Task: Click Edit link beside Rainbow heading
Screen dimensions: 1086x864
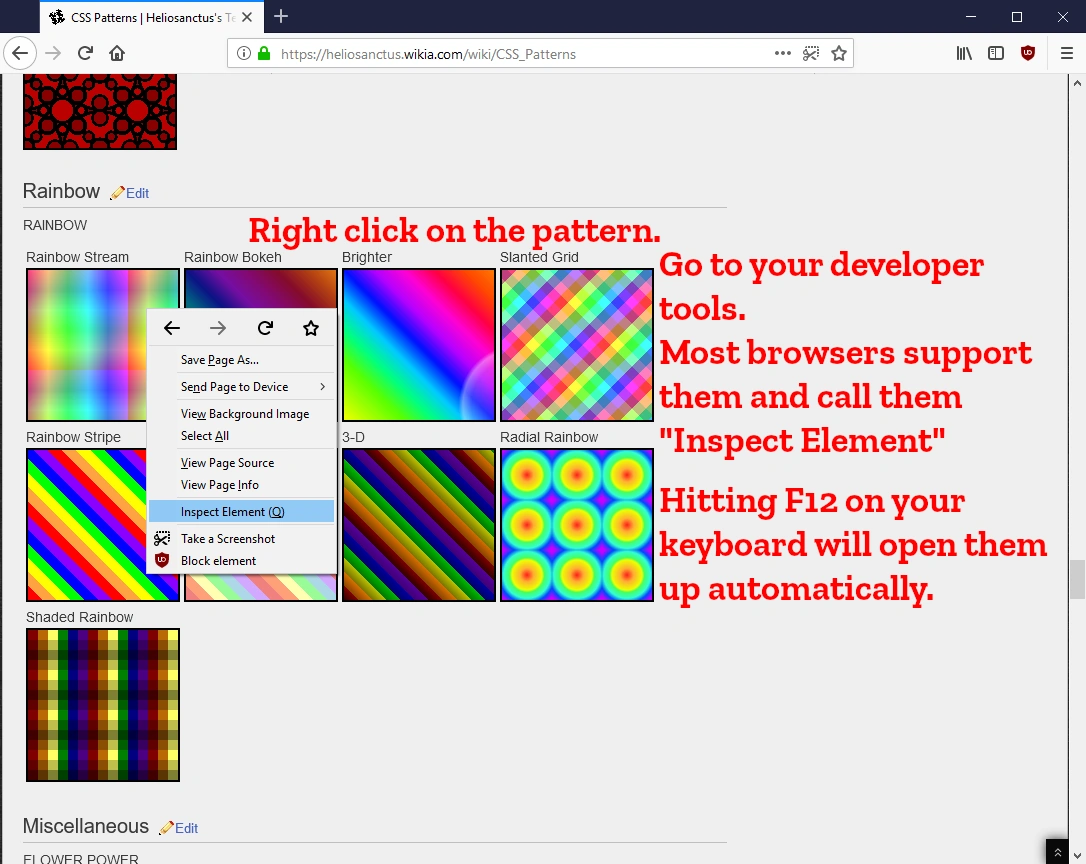Action: pyautogui.click(x=137, y=193)
